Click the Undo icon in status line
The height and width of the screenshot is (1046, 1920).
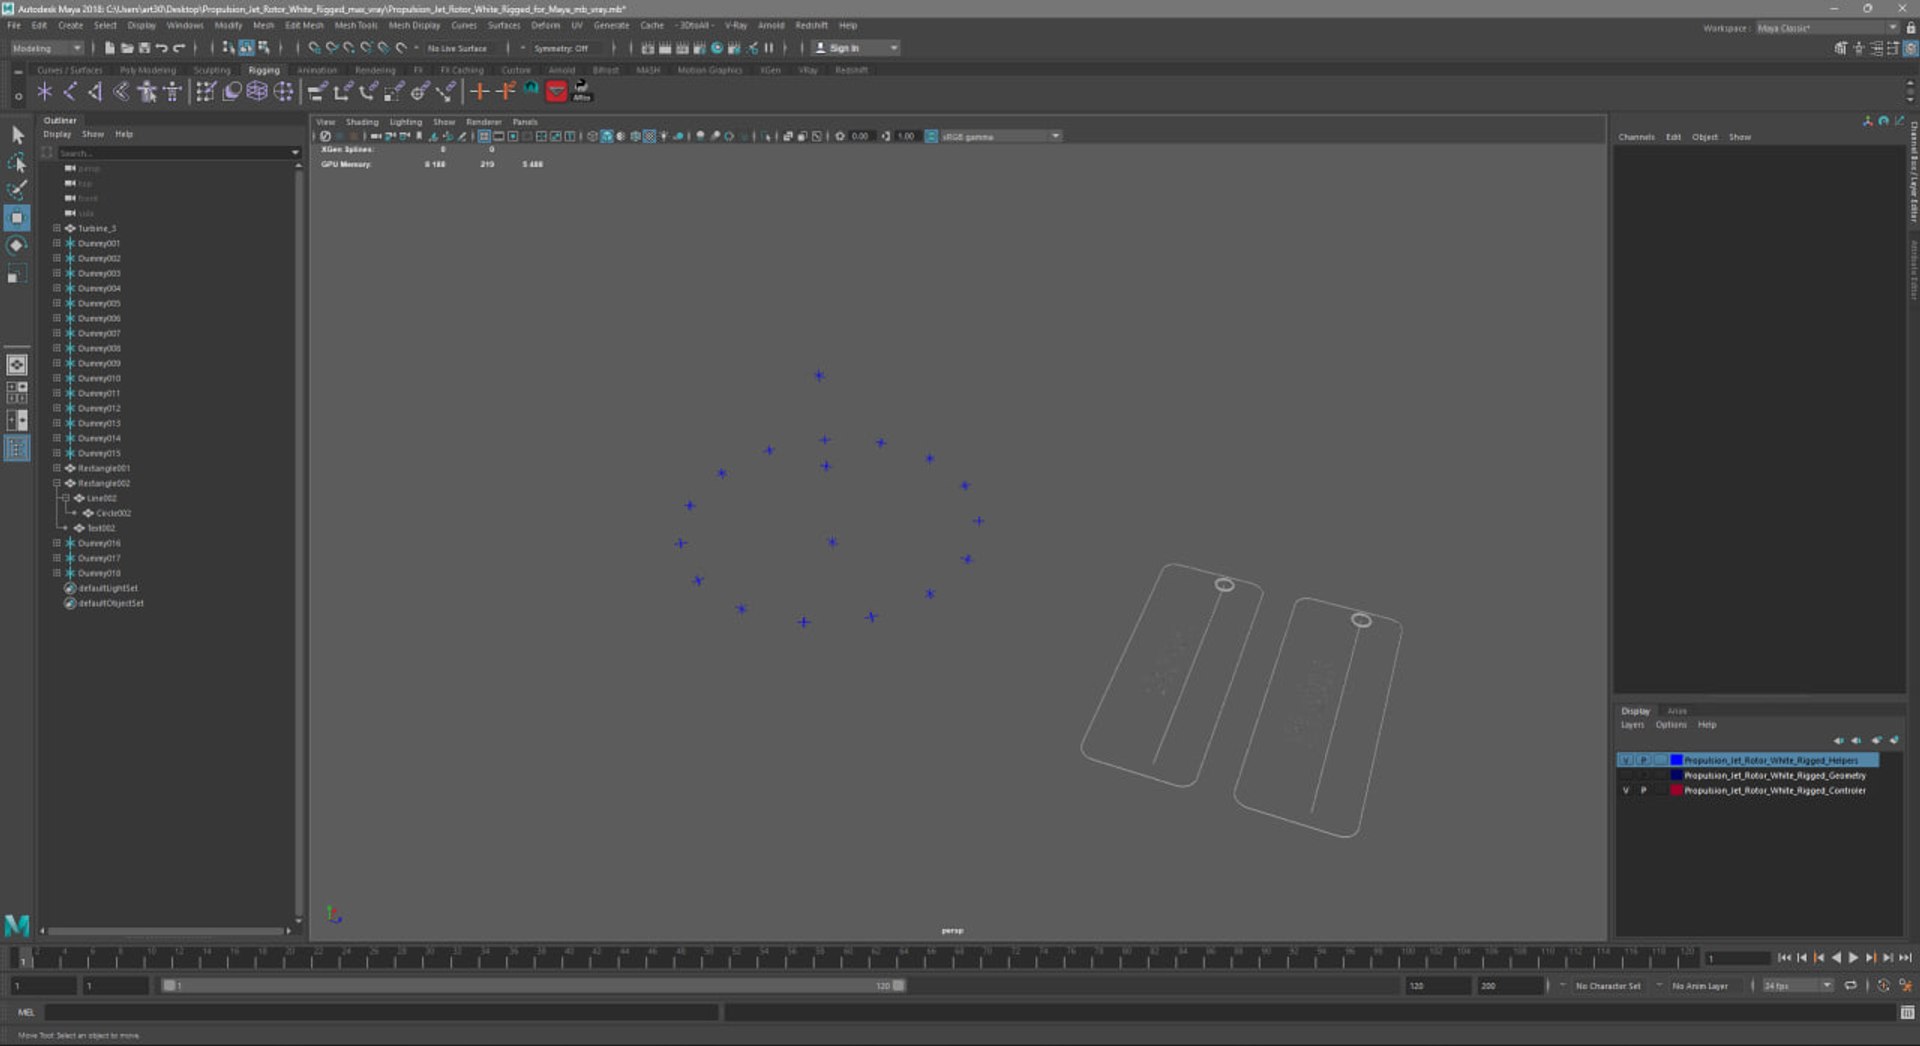pyautogui.click(x=161, y=48)
